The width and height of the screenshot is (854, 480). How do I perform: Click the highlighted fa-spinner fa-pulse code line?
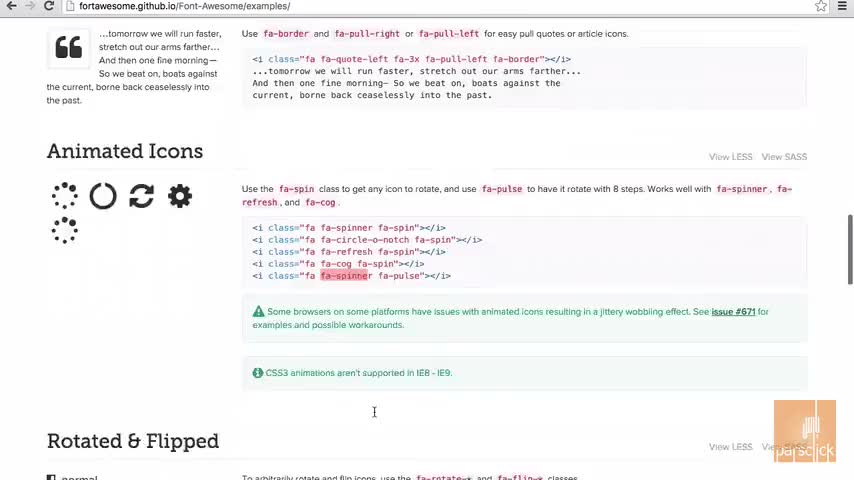351,276
